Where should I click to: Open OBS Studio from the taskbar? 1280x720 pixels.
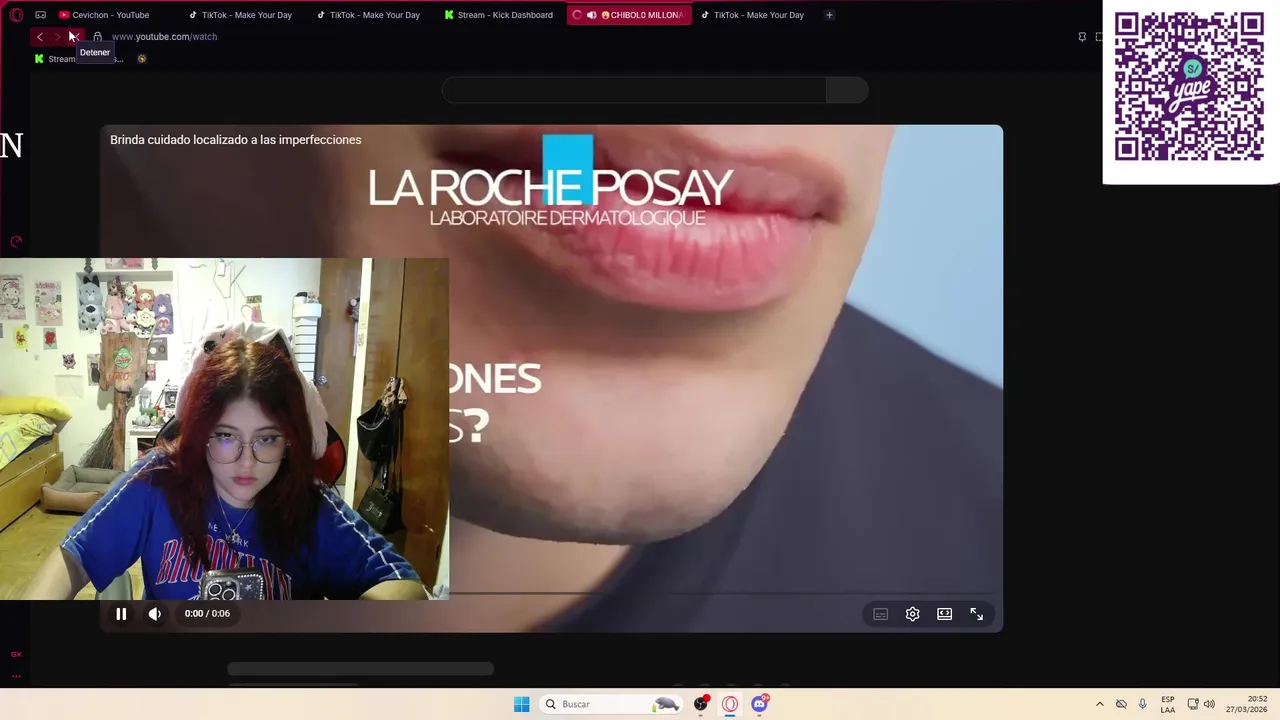click(701, 704)
